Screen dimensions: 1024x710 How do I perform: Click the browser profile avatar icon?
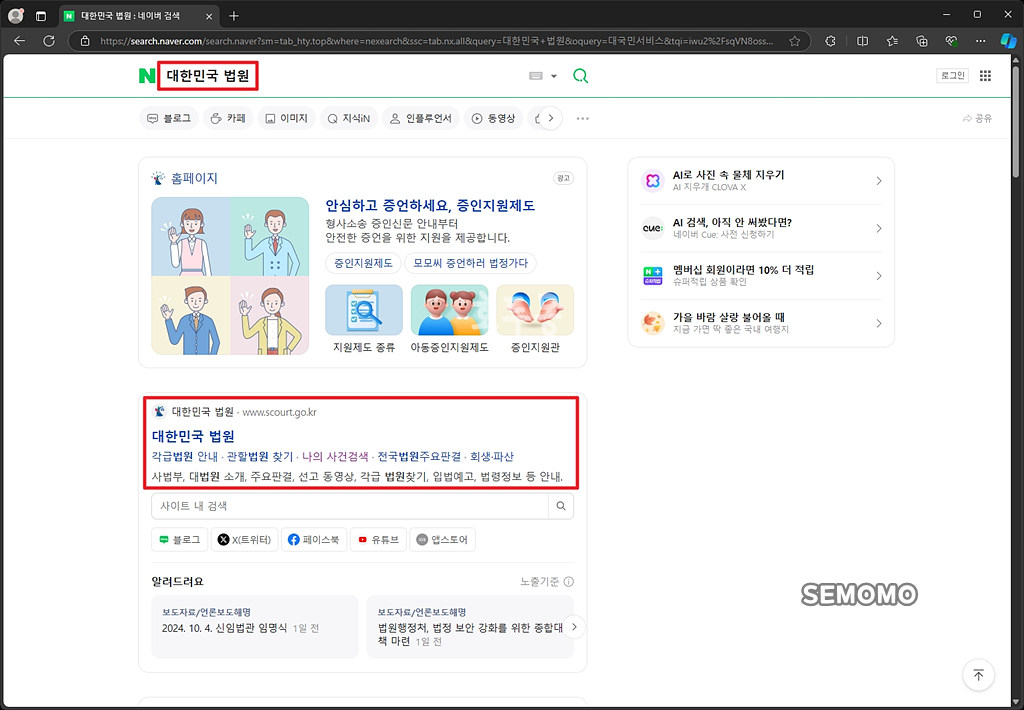click(16, 16)
